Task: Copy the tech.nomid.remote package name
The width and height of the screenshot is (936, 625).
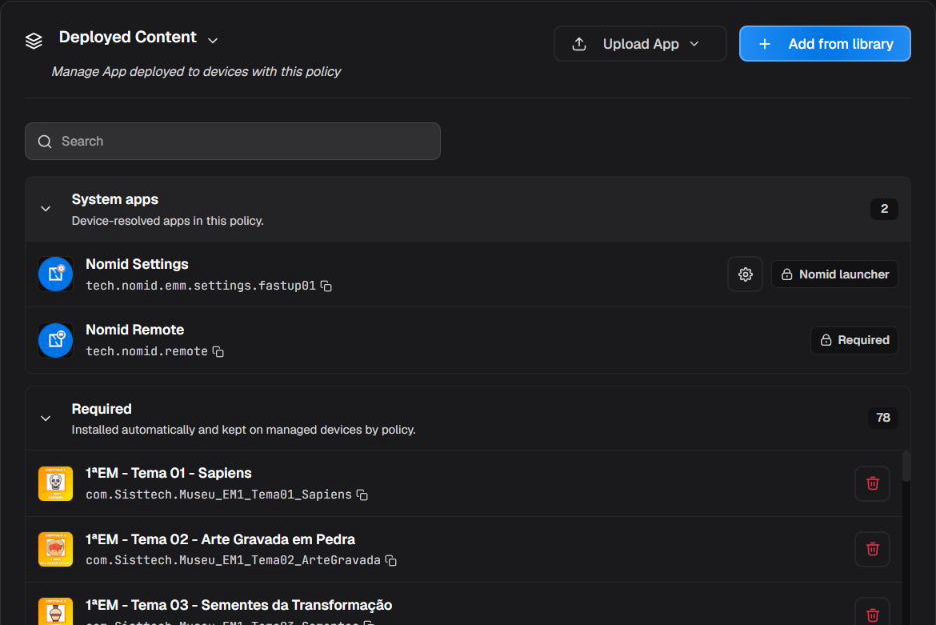Action: (x=218, y=352)
